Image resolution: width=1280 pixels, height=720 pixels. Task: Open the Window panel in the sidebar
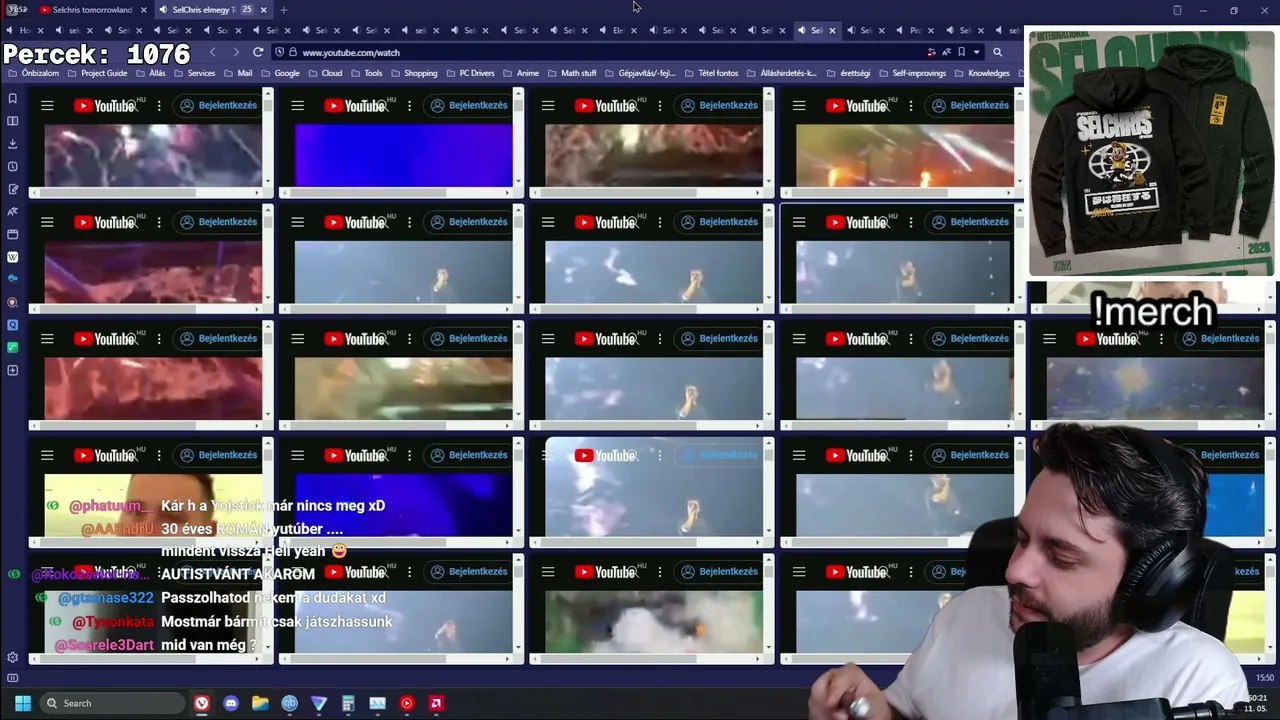13,234
